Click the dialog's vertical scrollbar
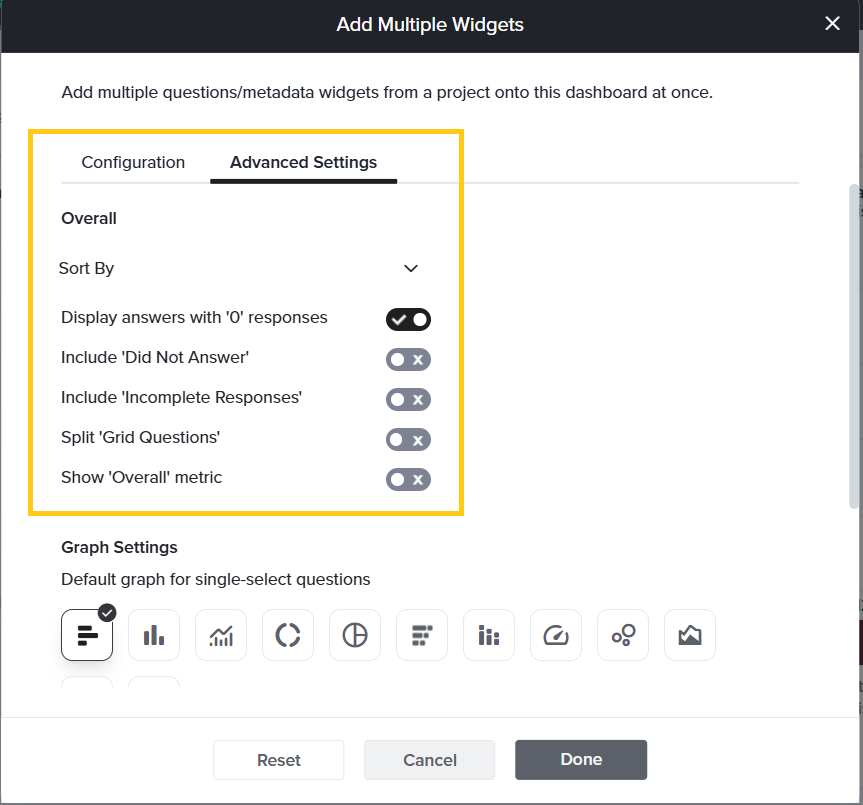This screenshot has width=863, height=805. point(855,347)
